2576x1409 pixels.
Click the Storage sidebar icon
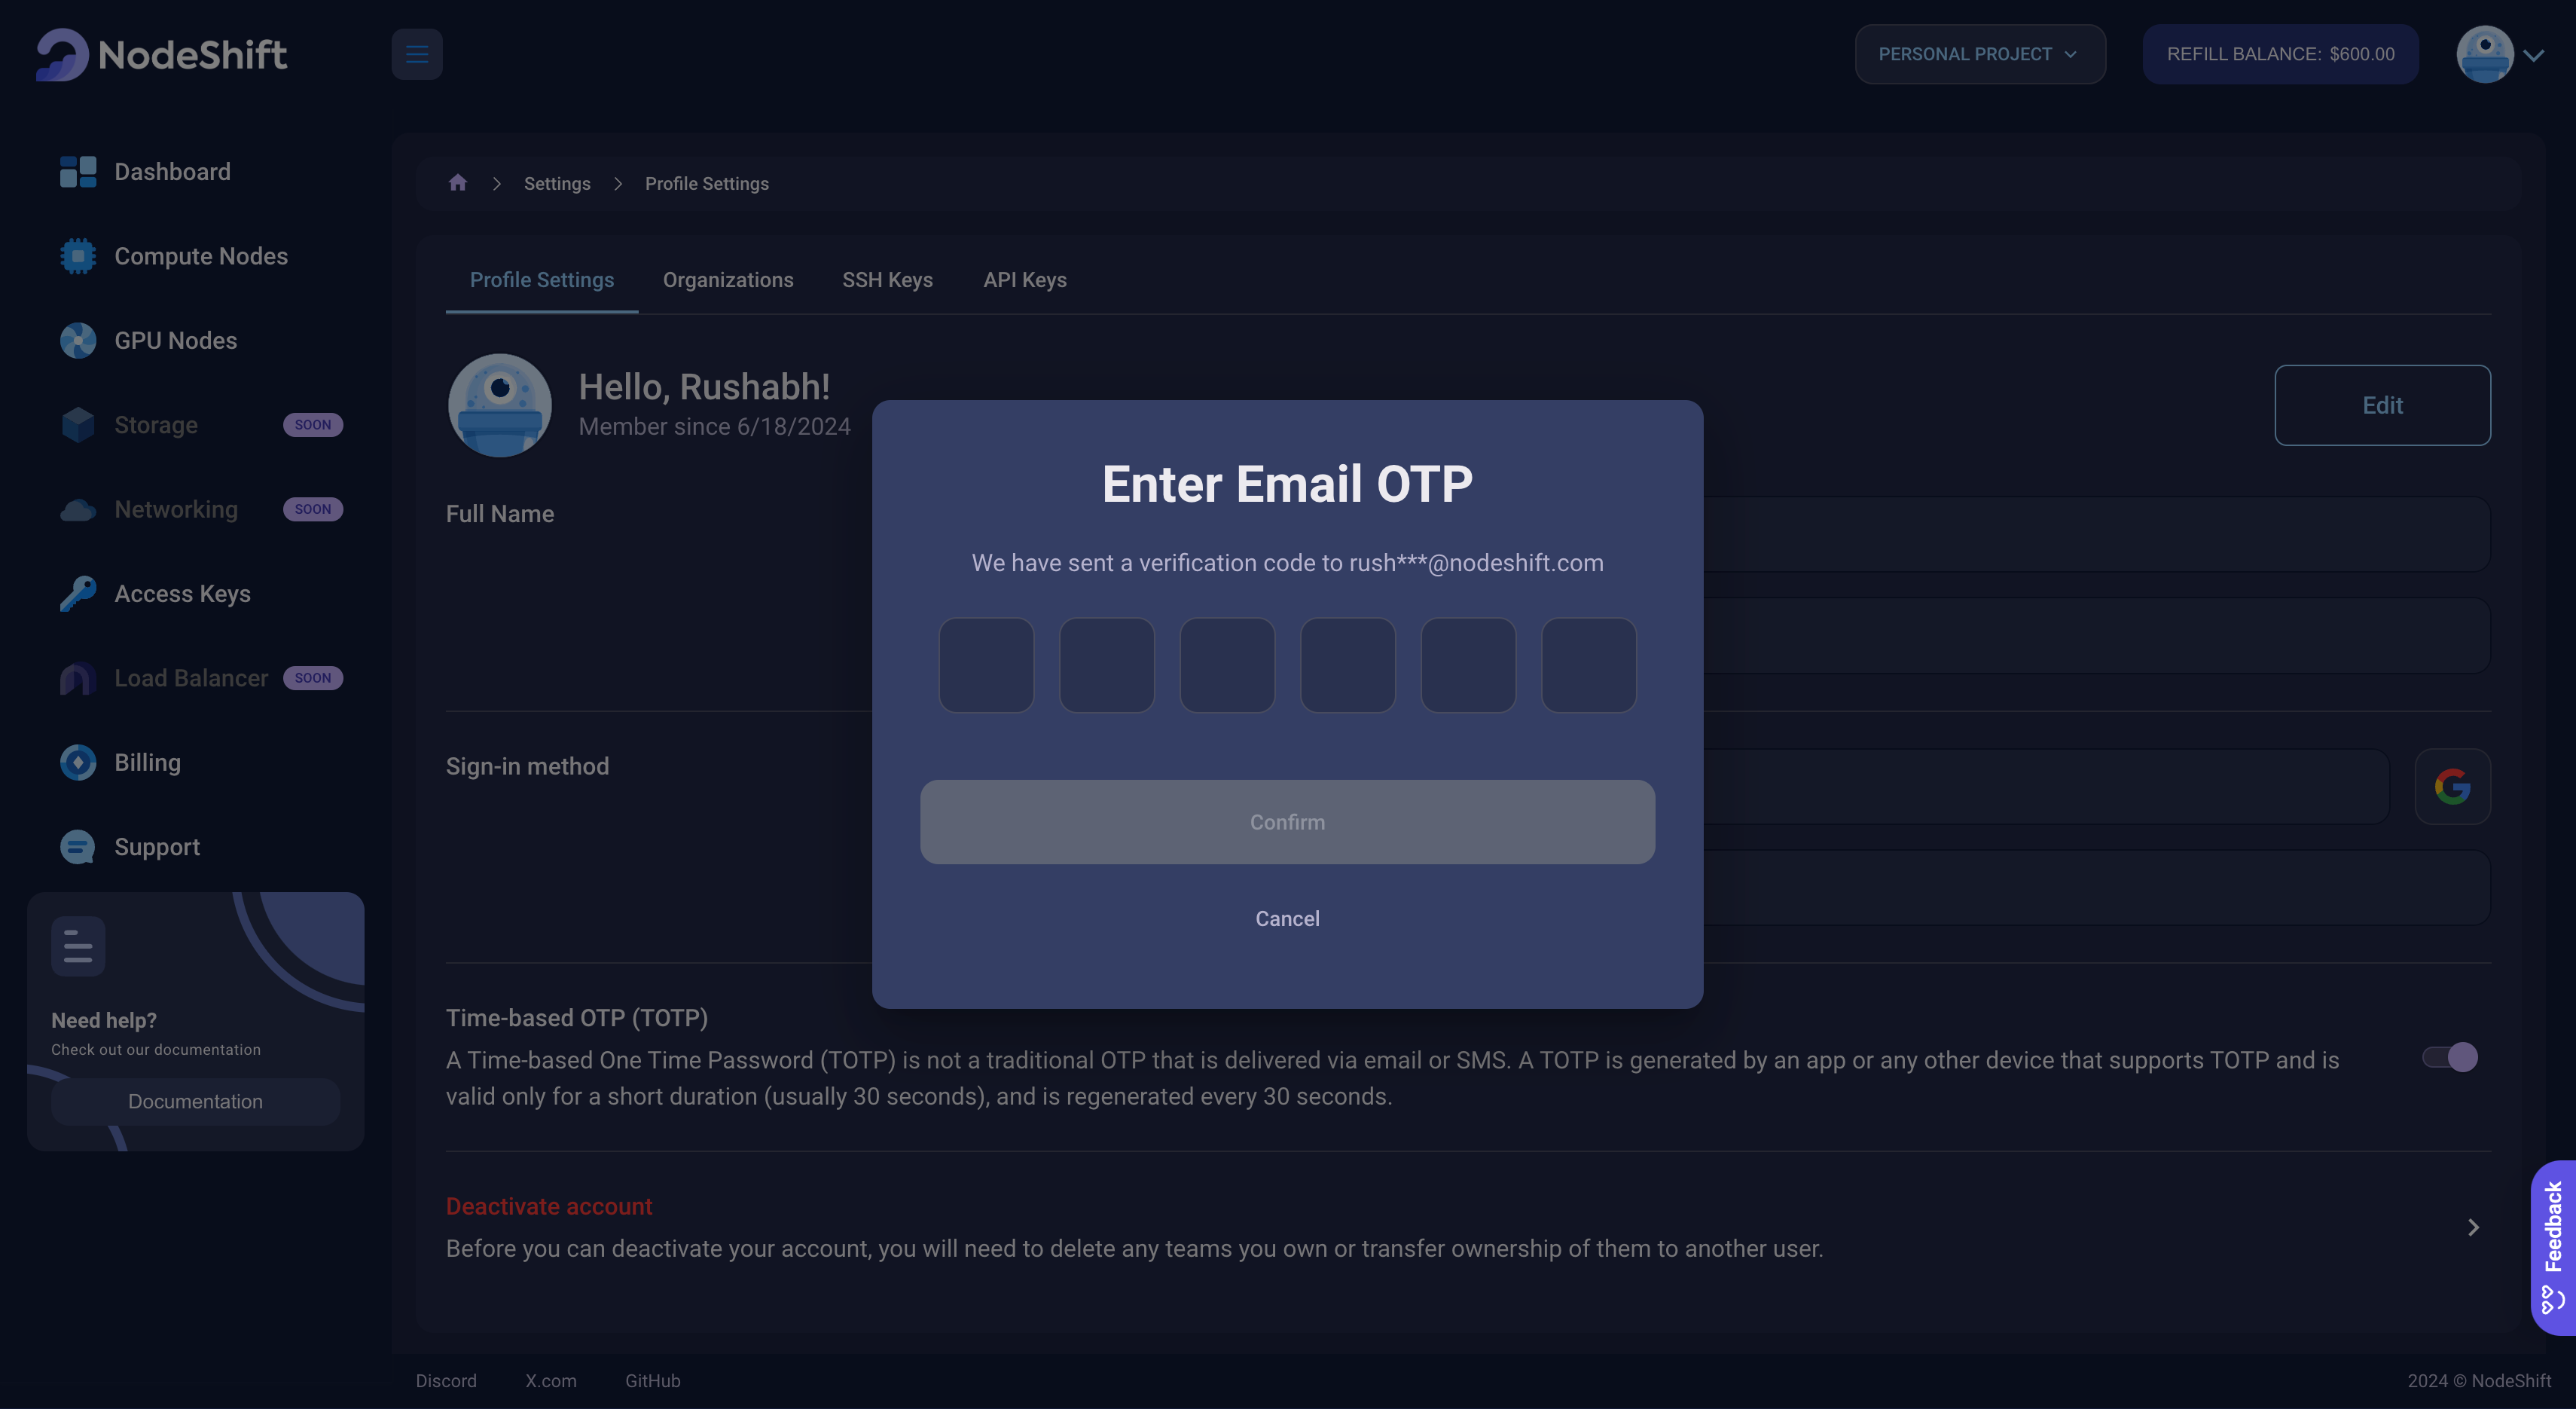(x=76, y=423)
